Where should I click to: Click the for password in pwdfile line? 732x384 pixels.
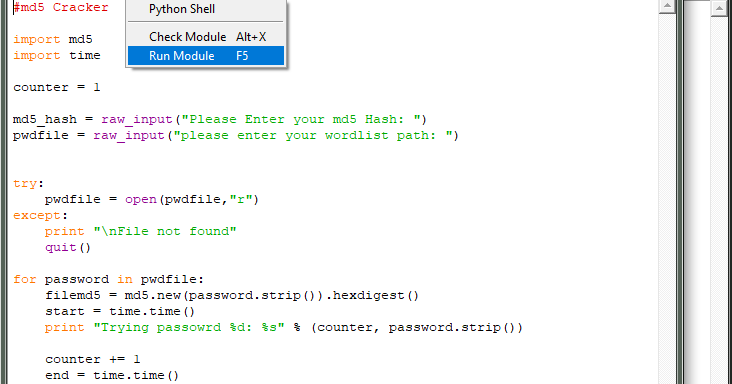pyautogui.click(x=108, y=279)
